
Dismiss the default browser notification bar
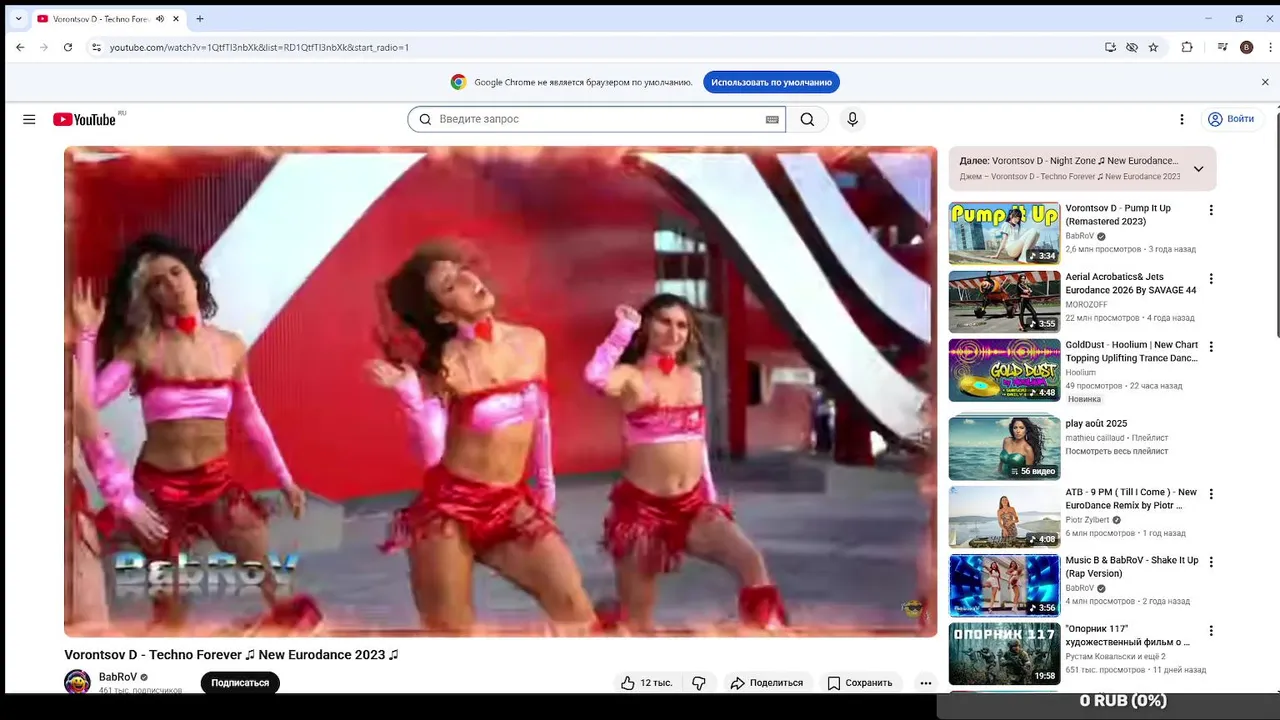pyautogui.click(x=1264, y=82)
